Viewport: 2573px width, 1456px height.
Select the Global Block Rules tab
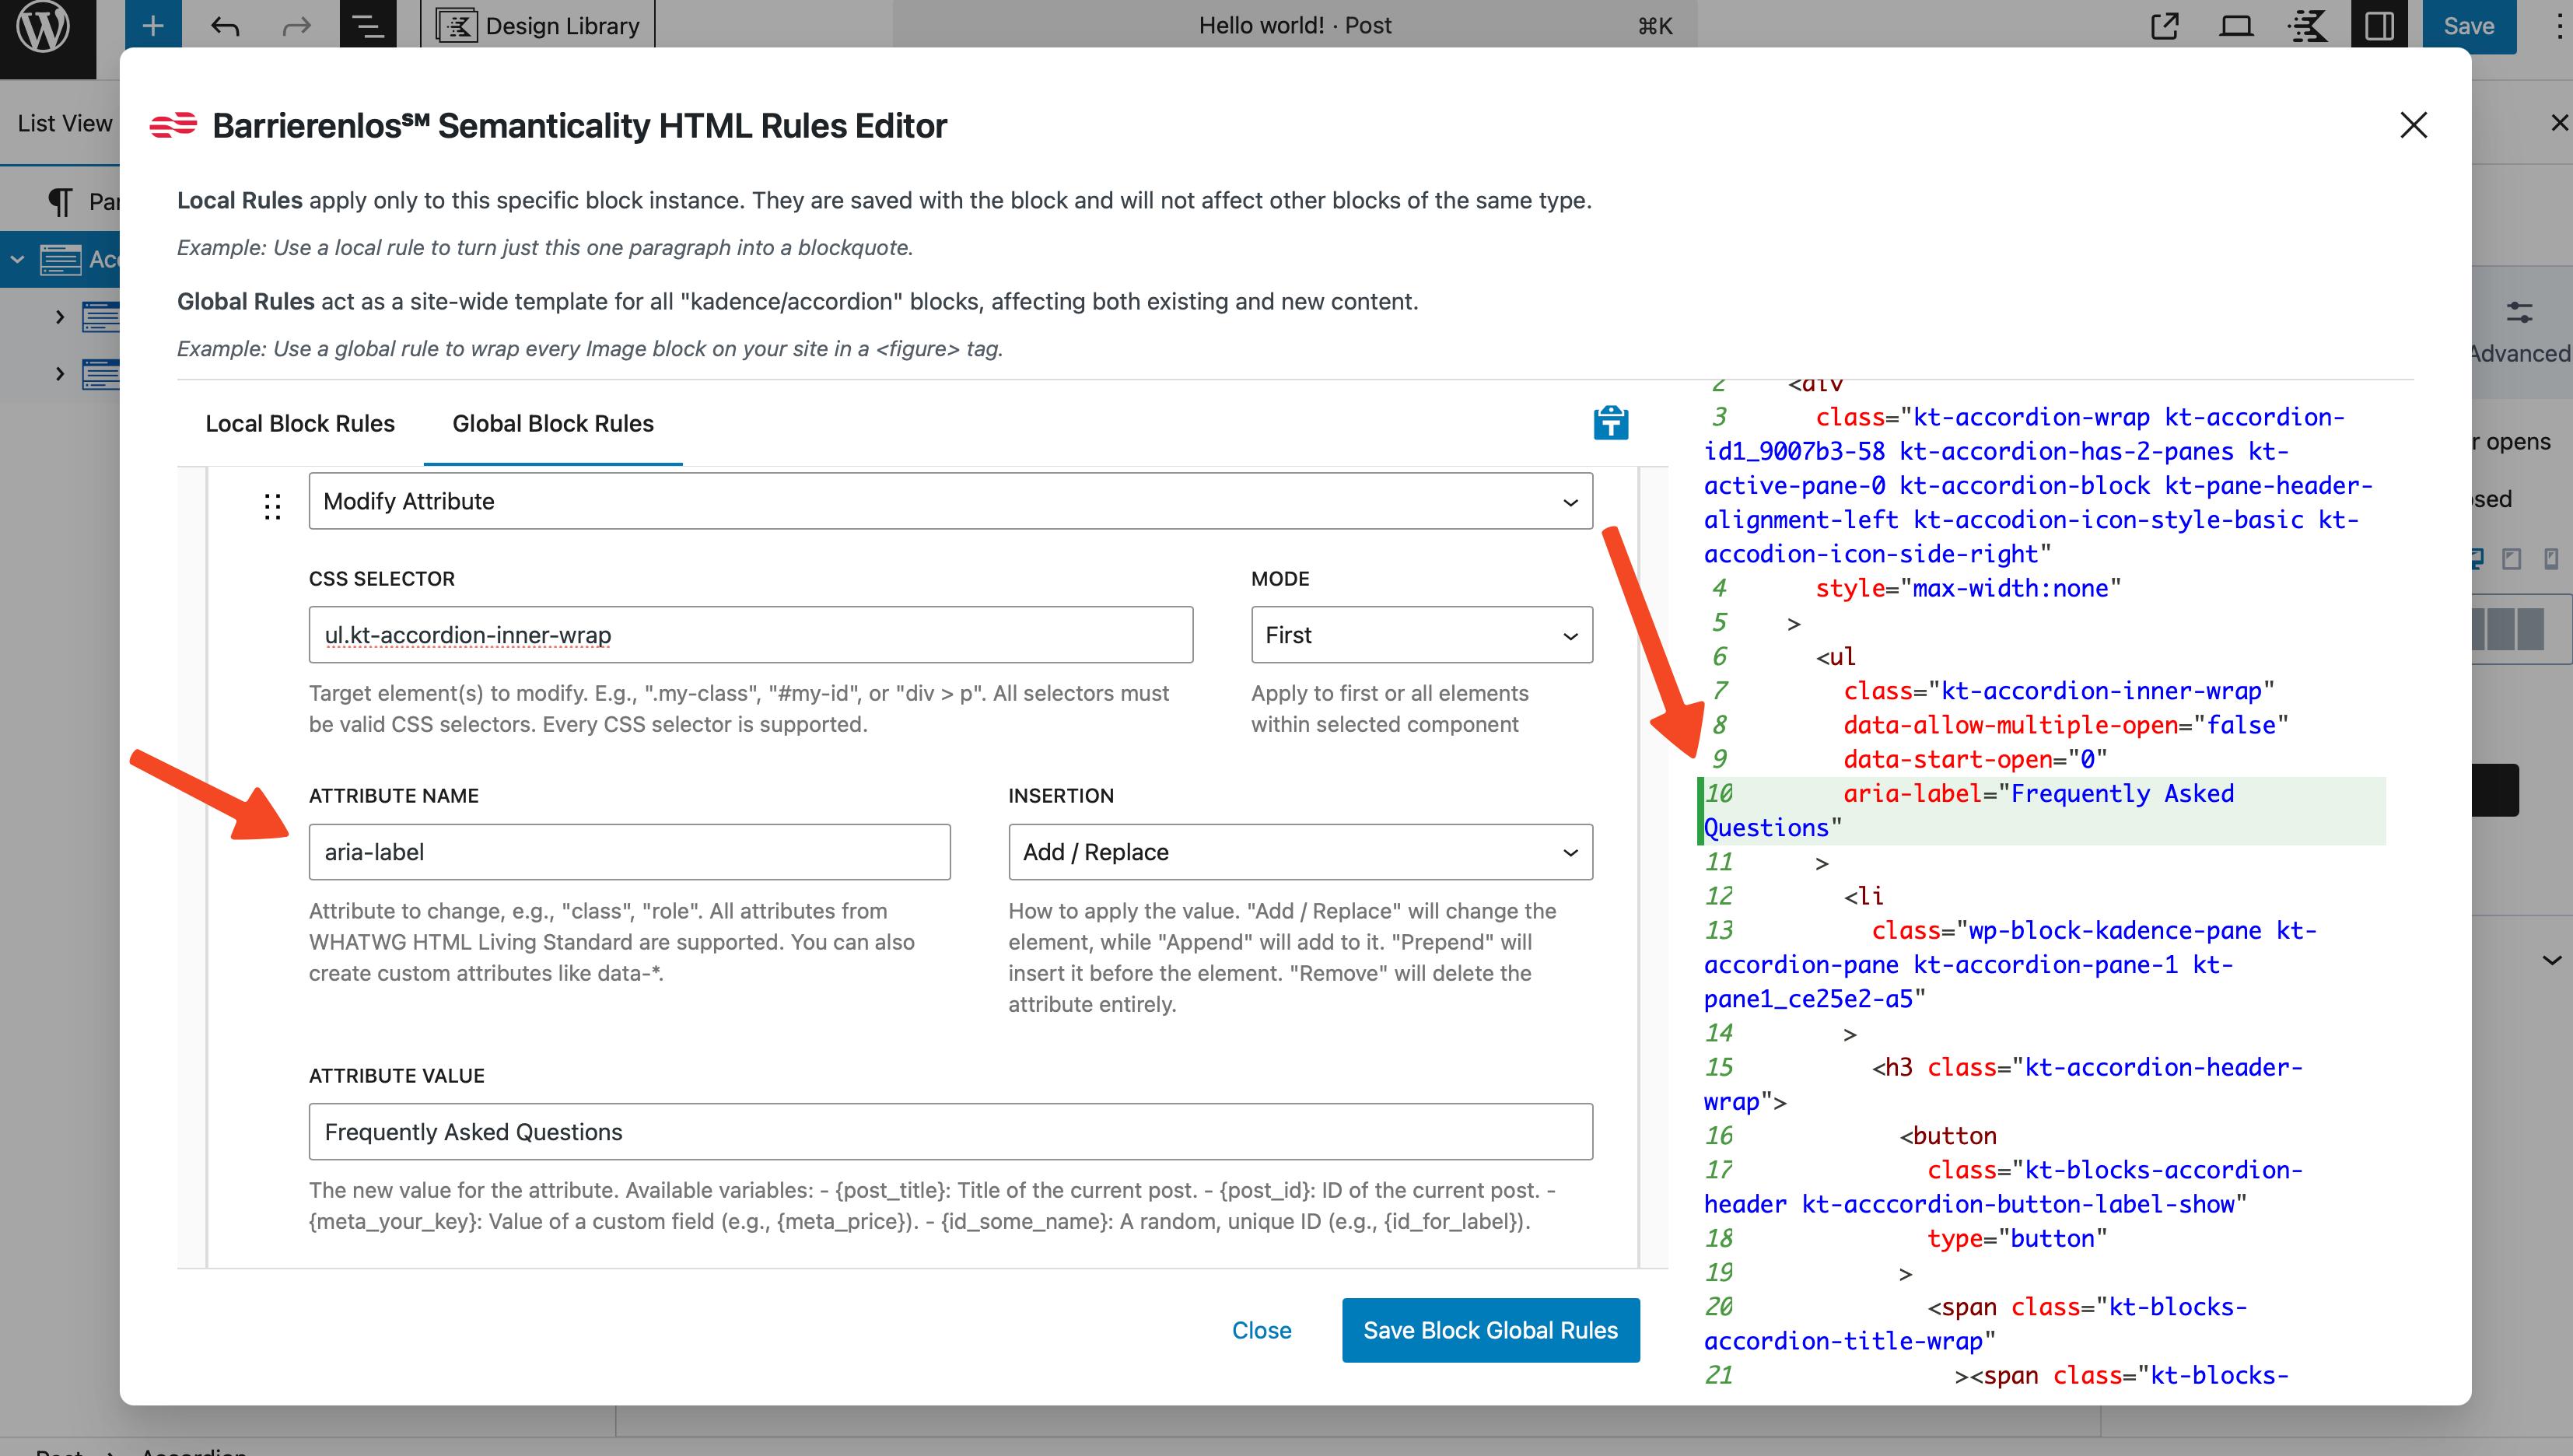point(553,423)
